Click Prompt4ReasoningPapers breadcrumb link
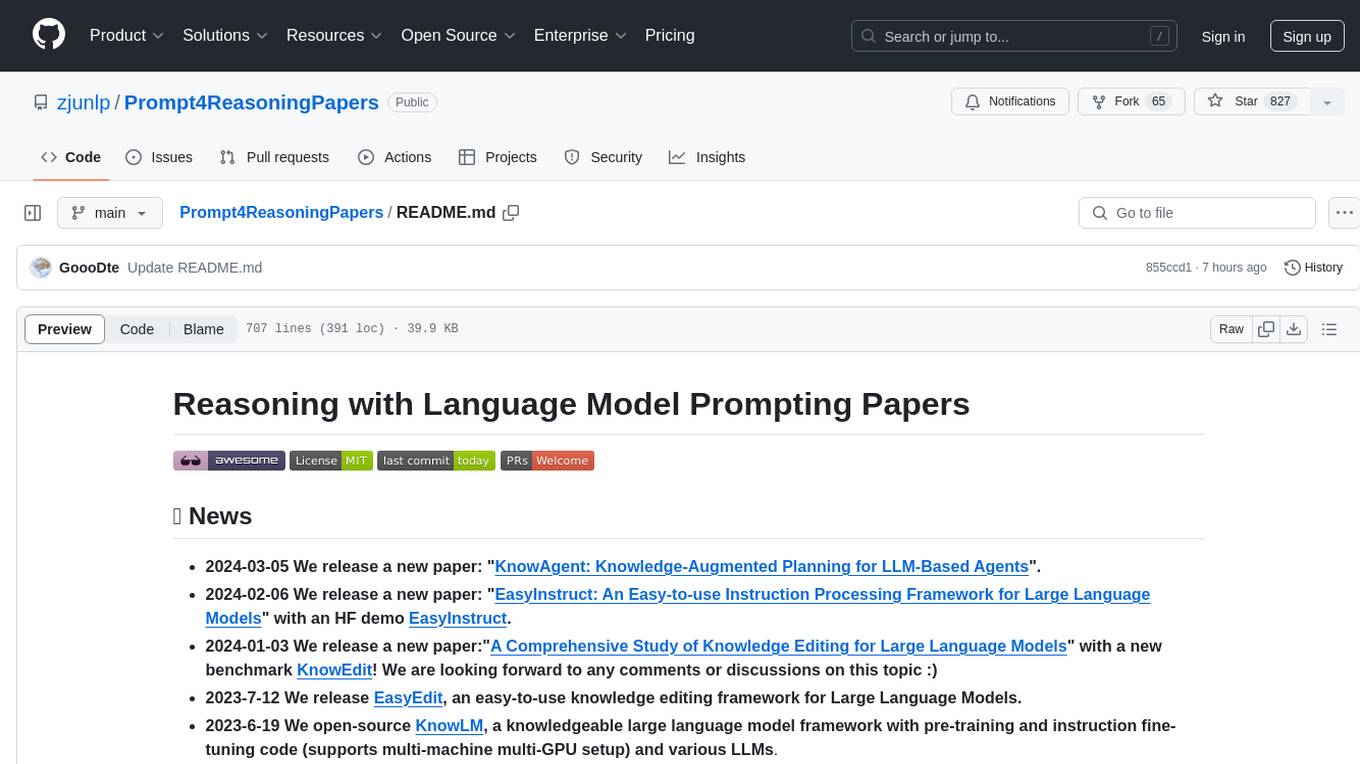Screen dimensions: 1360x764 point(281,213)
